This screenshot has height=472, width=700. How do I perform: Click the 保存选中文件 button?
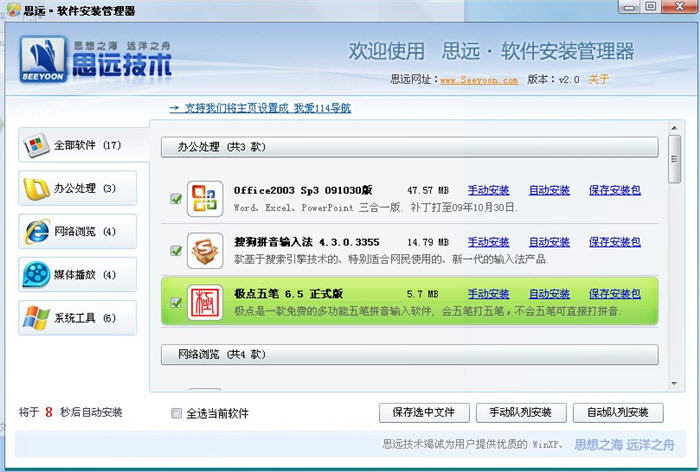point(424,412)
